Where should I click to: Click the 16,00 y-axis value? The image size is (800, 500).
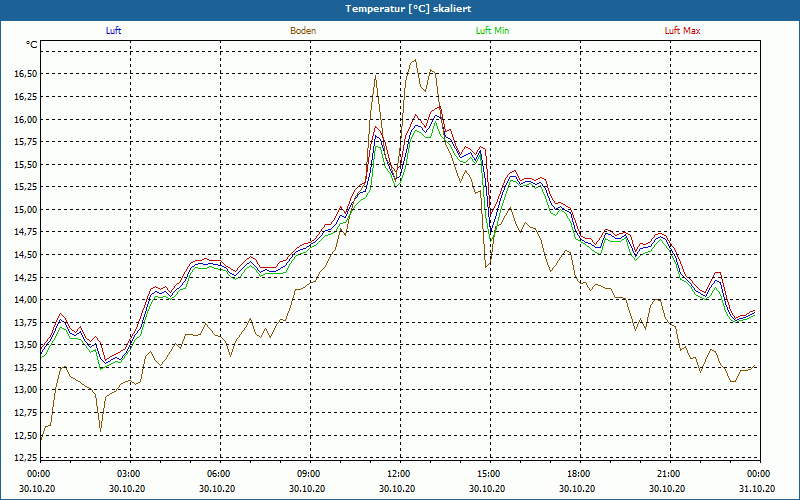(x=26, y=119)
